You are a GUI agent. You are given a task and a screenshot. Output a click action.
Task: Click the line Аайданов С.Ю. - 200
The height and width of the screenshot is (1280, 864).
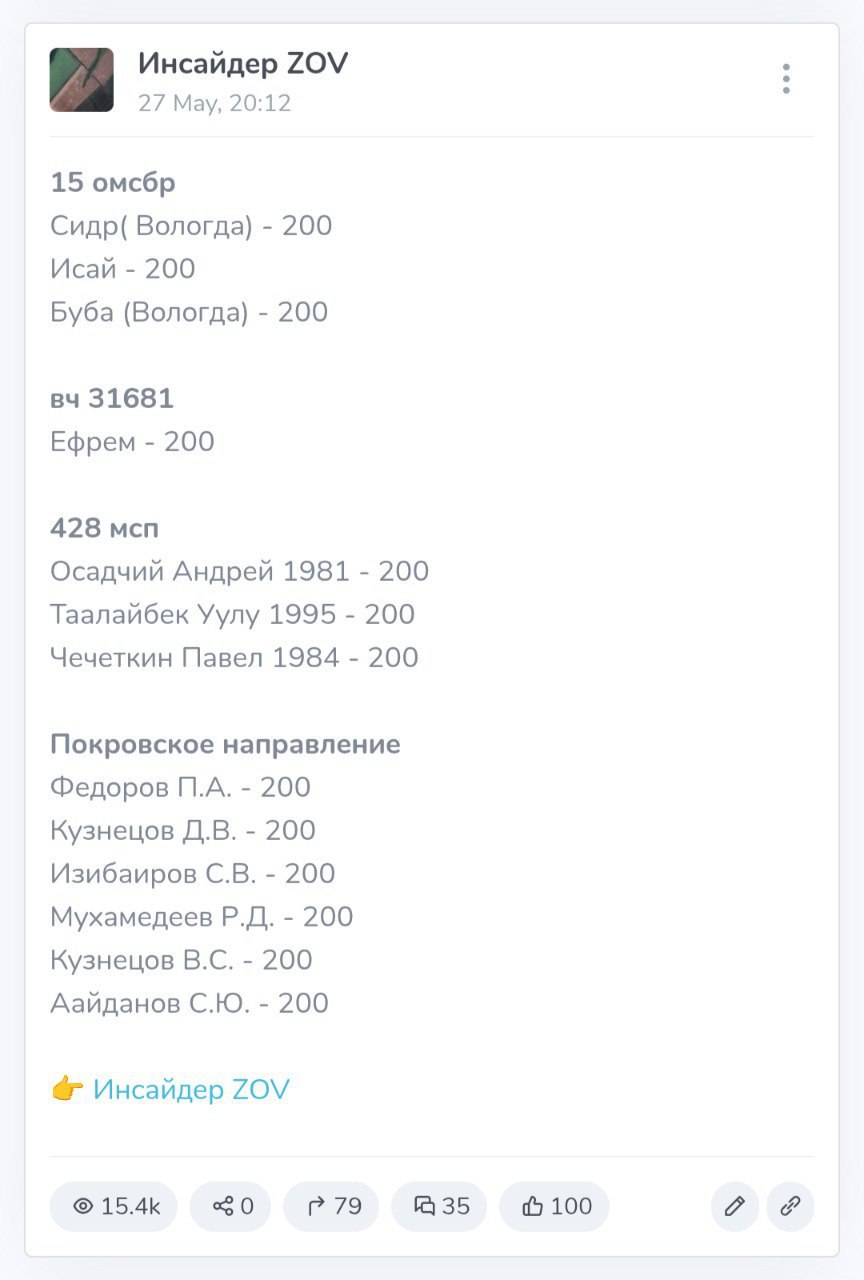[x=189, y=1003]
